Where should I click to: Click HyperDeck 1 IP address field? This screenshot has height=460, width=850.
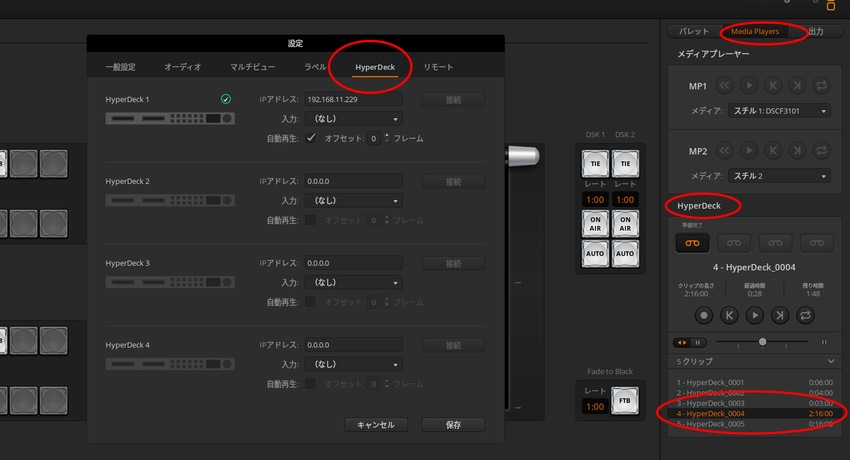click(353, 99)
